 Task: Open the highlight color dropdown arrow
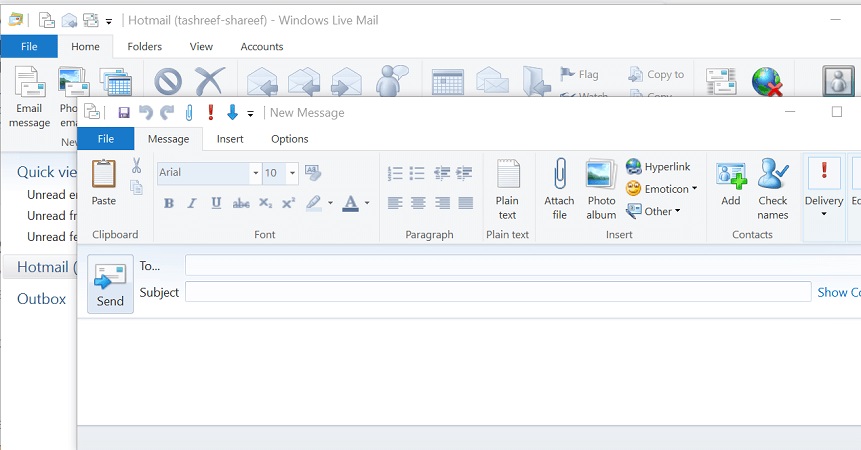(x=330, y=202)
